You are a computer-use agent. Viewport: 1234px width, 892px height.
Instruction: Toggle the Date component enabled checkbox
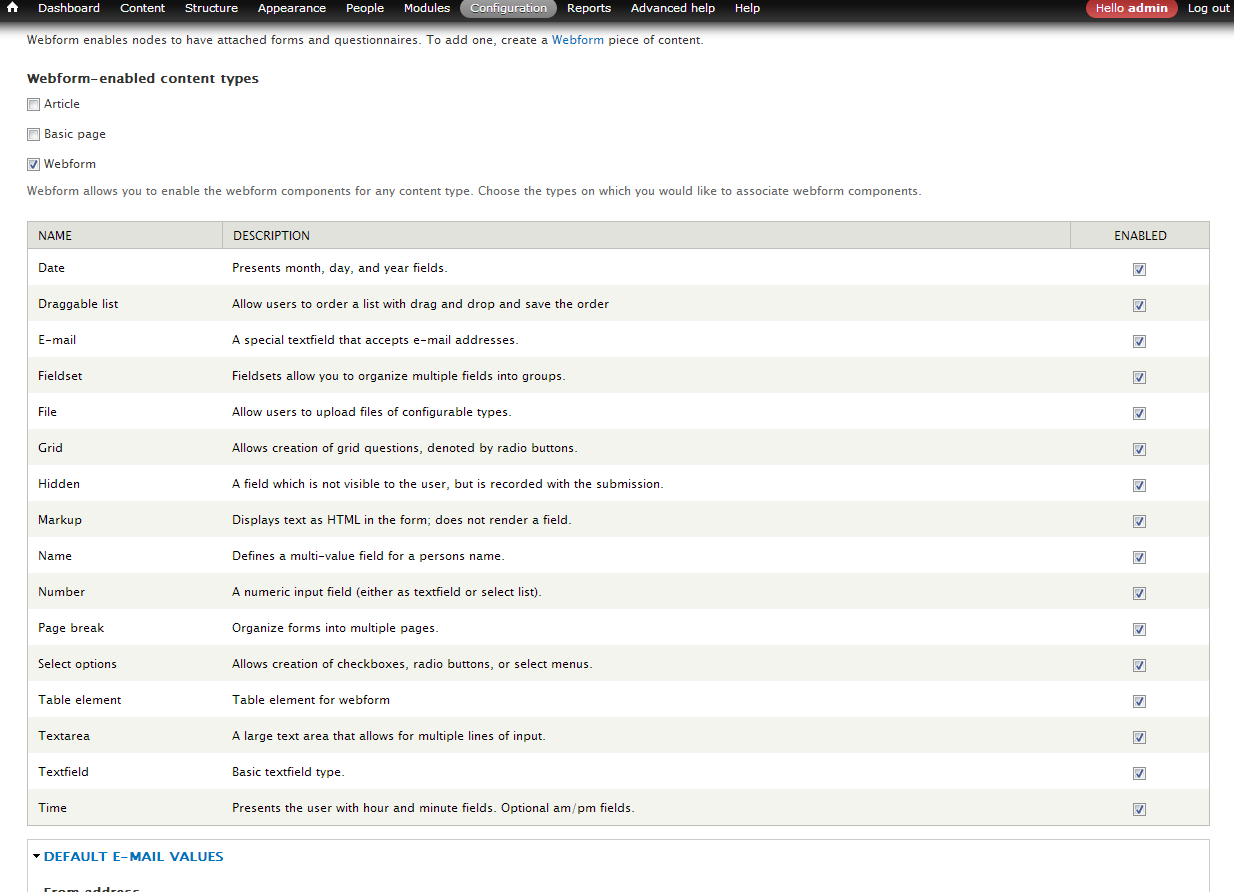[1140, 269]
